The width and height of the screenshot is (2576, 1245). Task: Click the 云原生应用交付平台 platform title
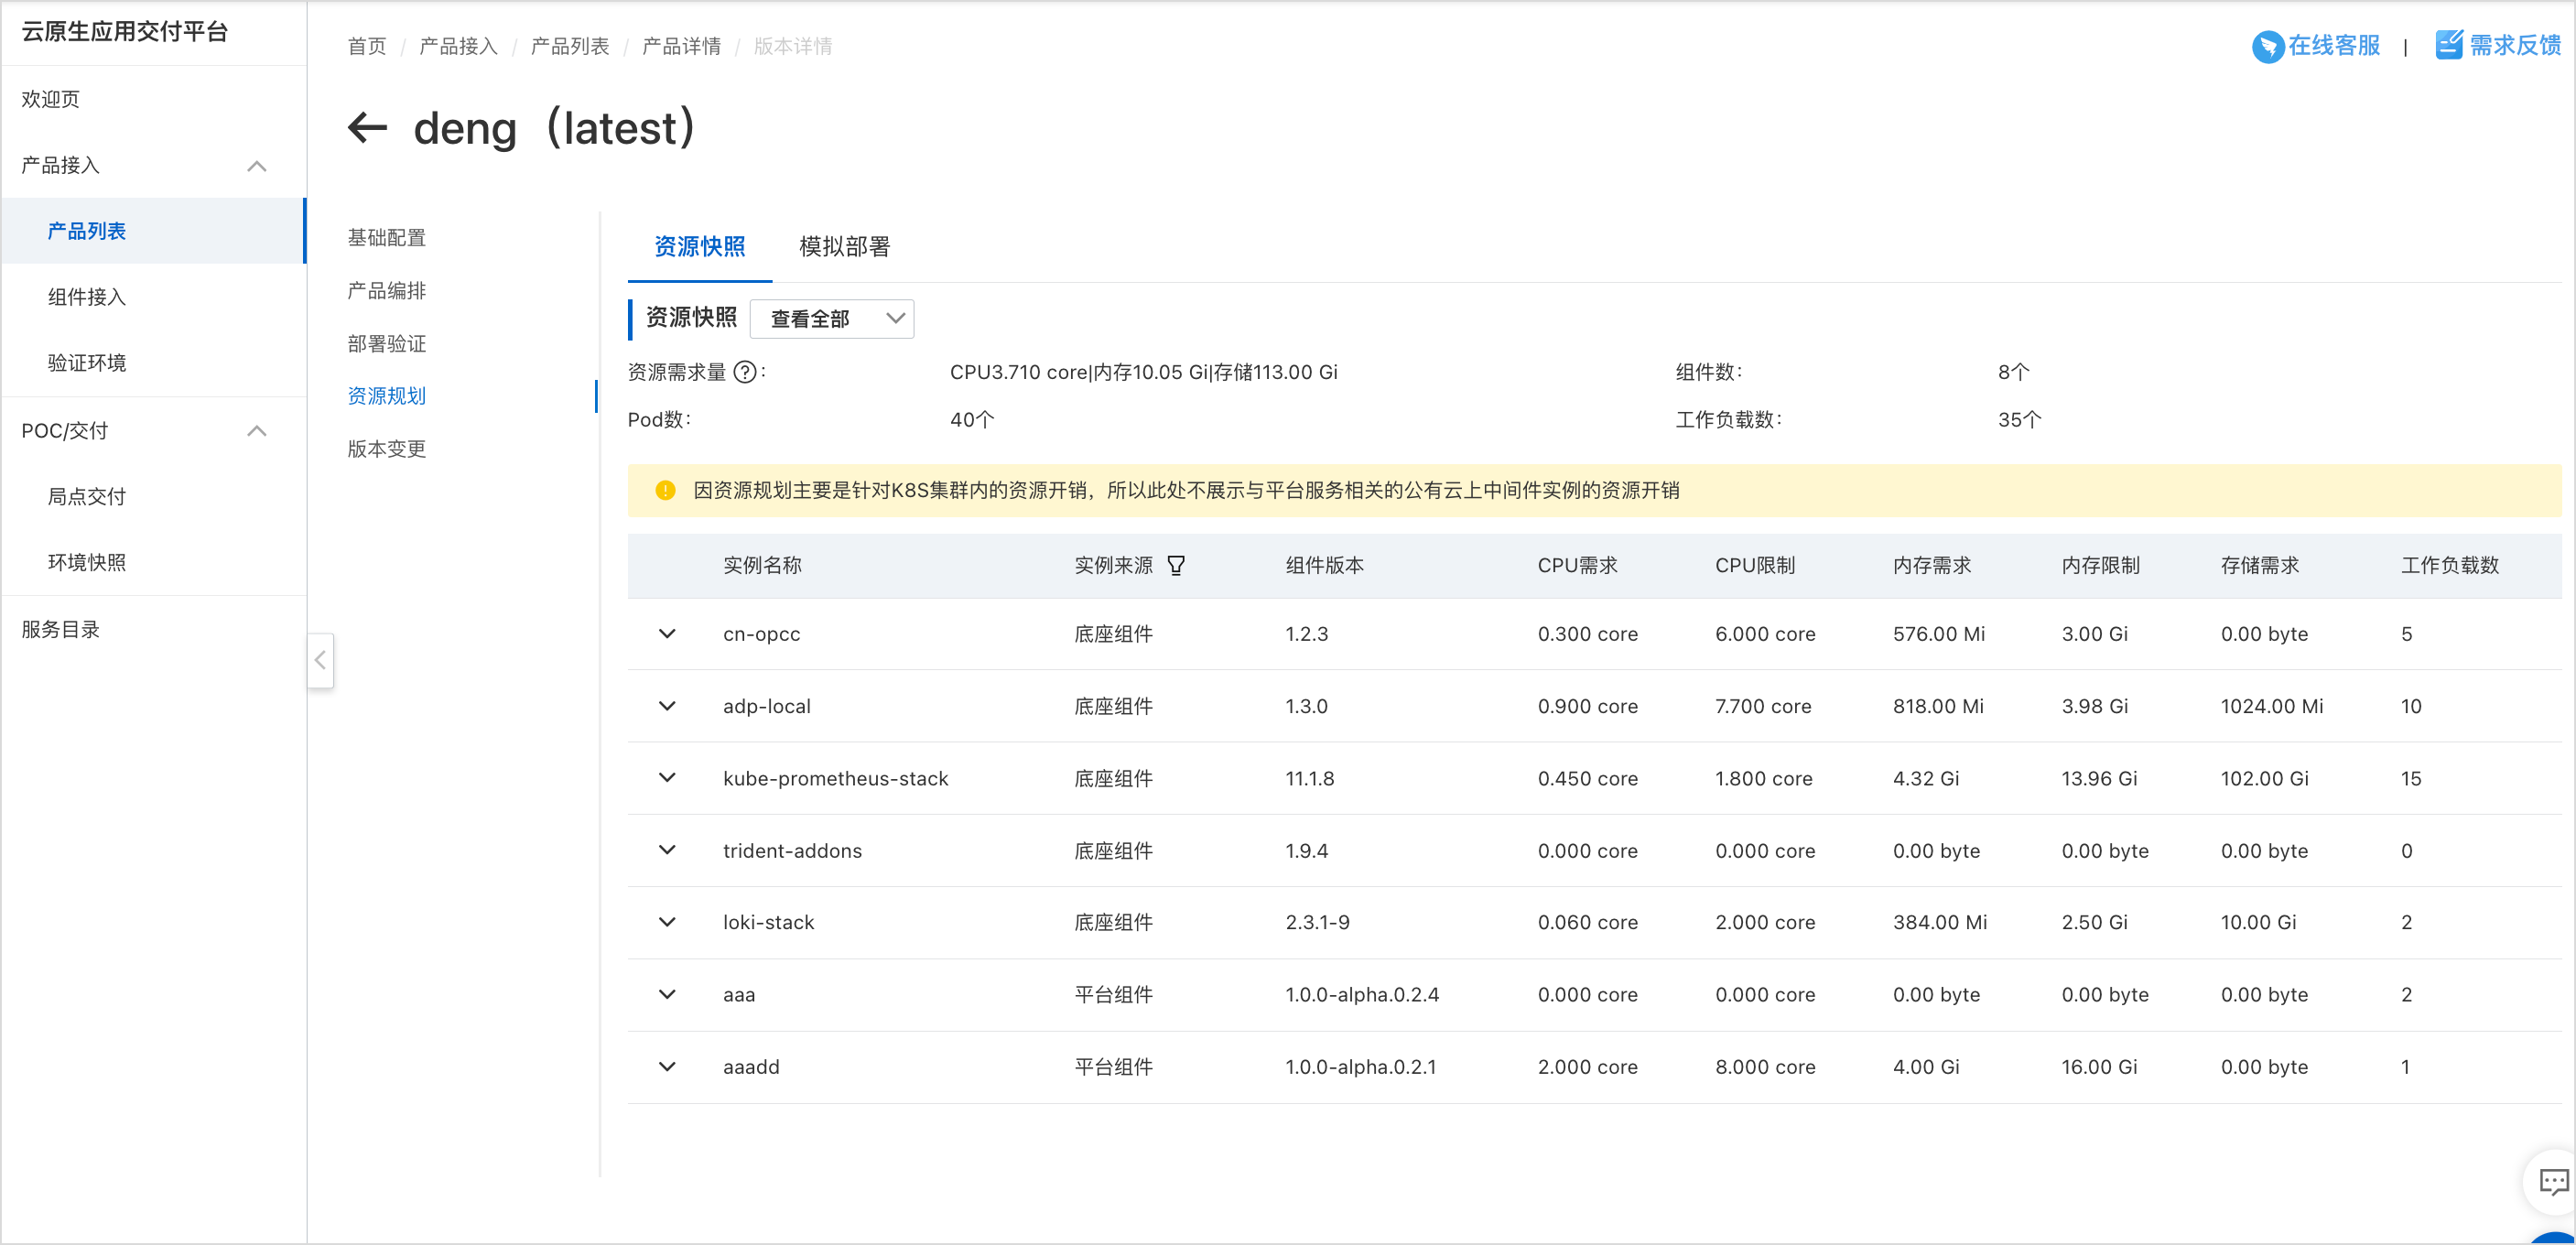(x=125, y=32)
